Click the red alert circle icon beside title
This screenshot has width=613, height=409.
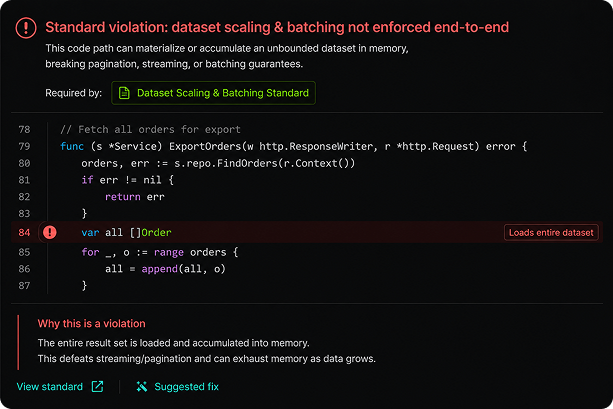pos(26,27)
